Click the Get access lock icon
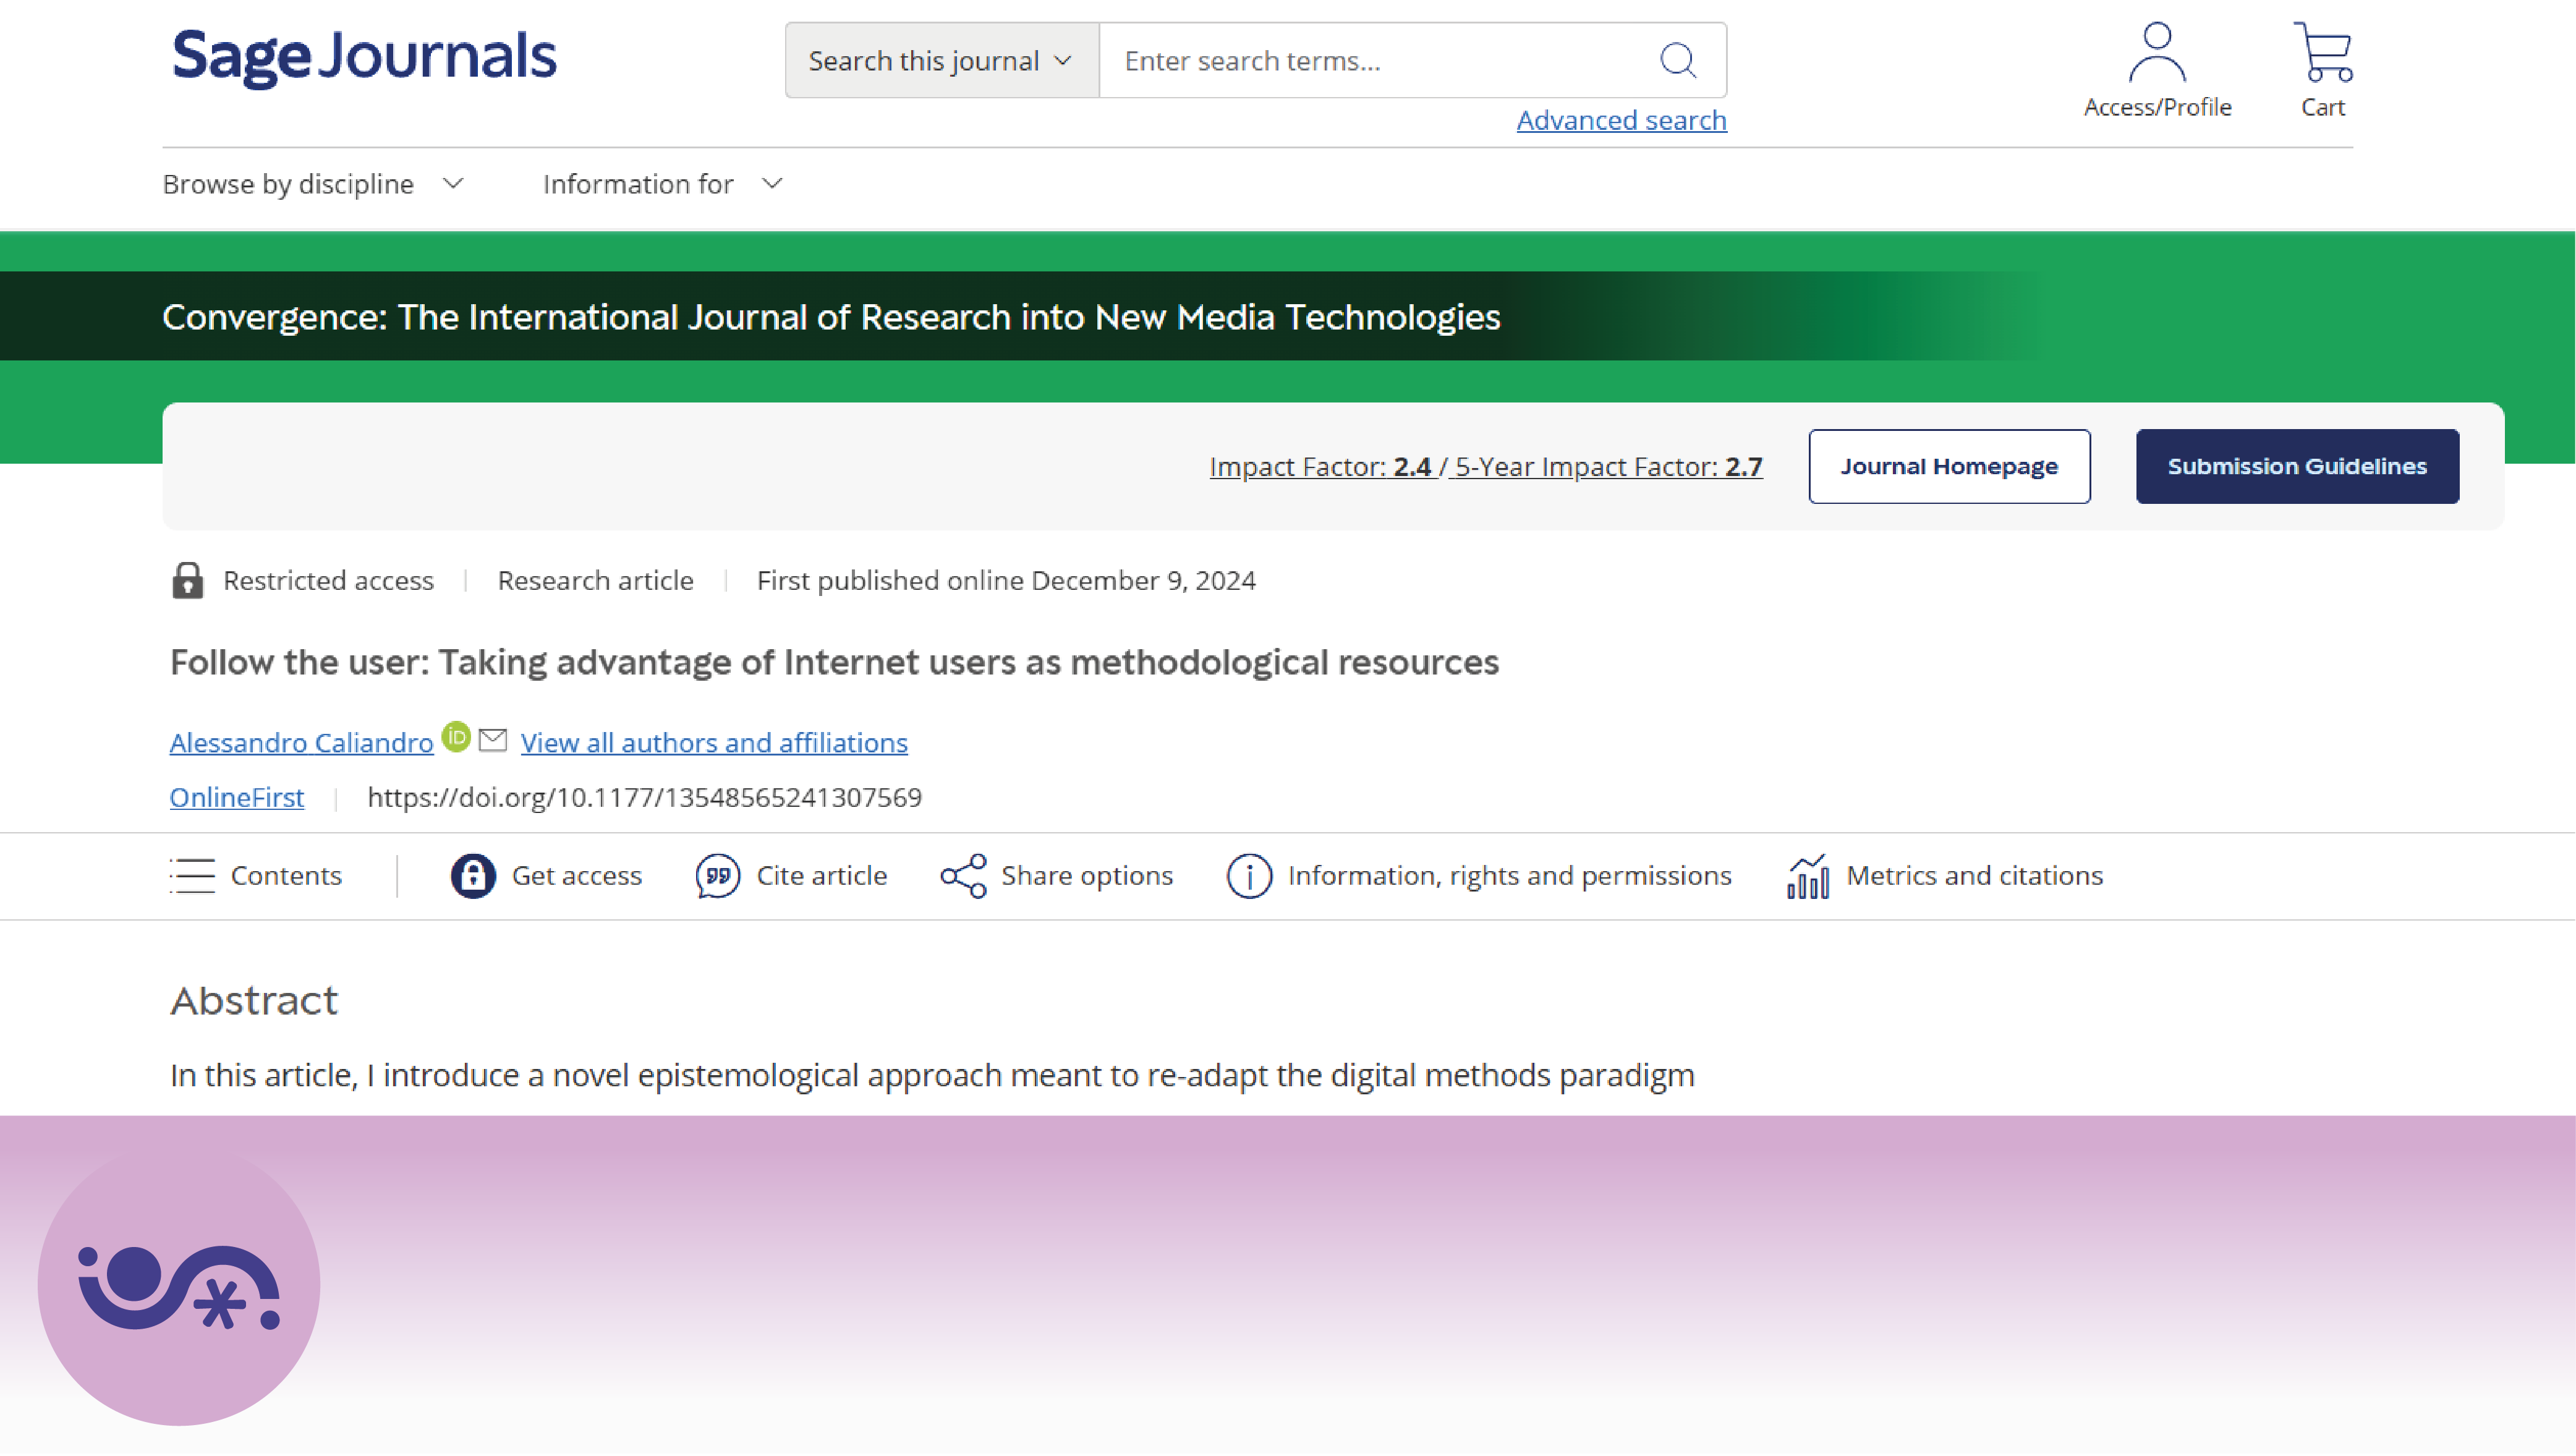 coord(473,876)
